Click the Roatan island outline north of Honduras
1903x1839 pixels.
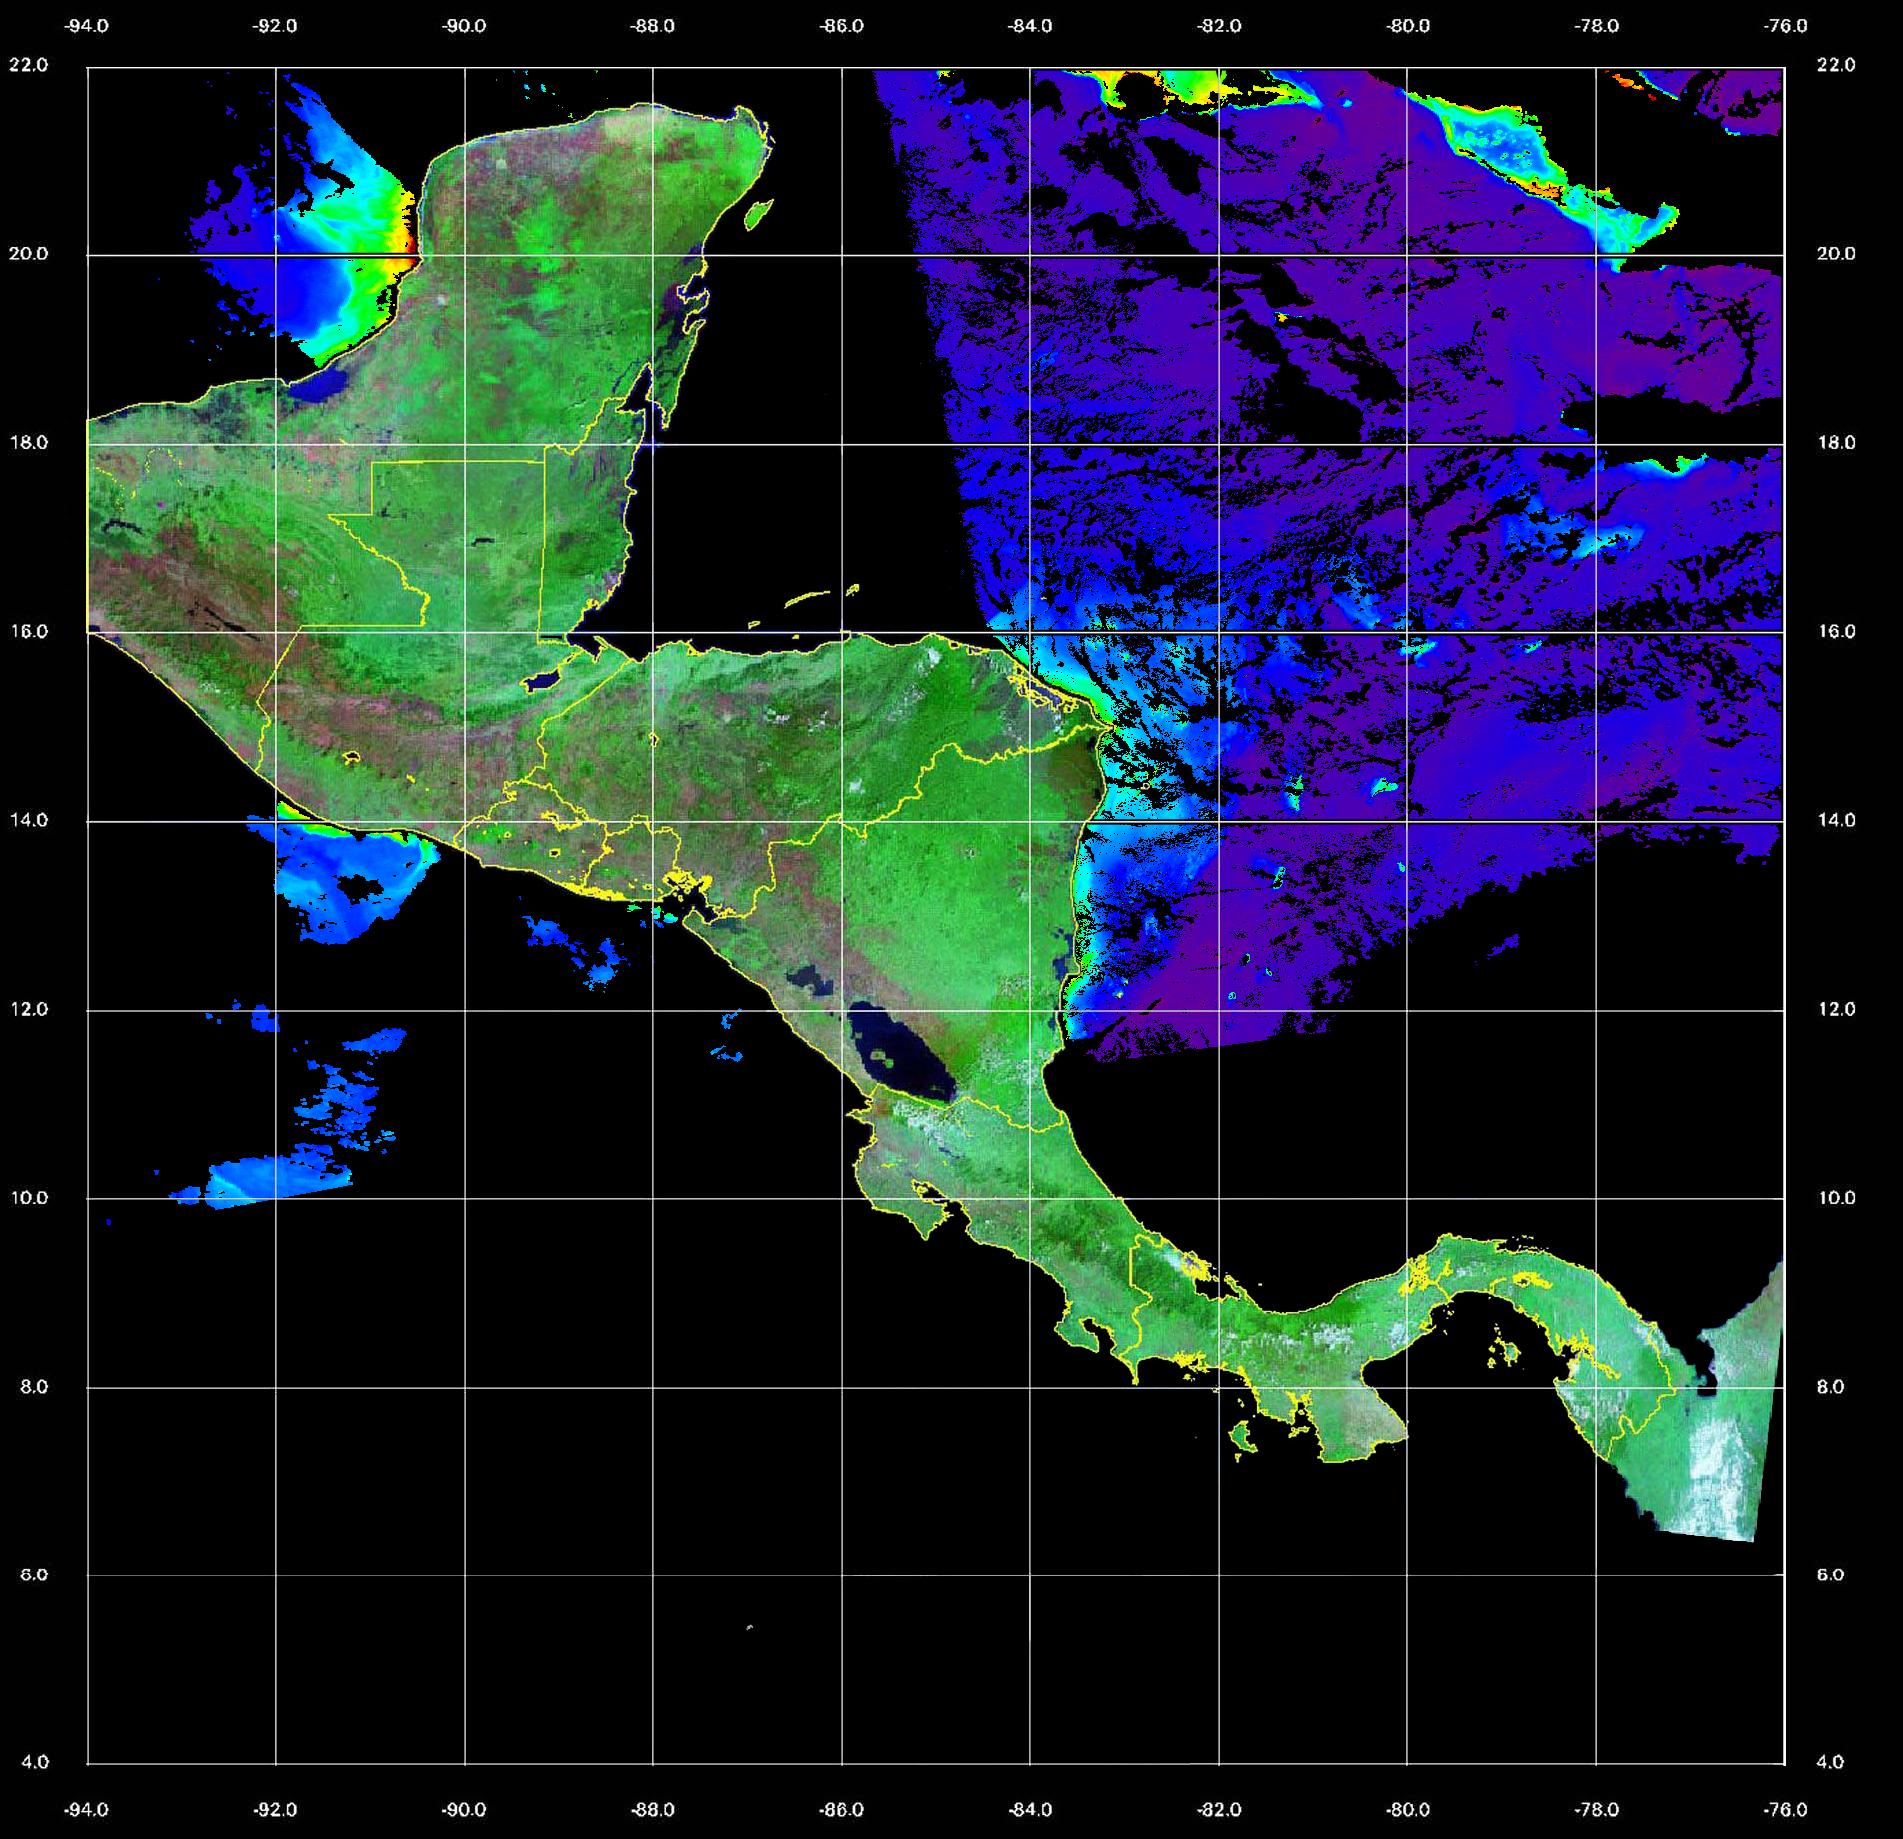click(807, 599)
